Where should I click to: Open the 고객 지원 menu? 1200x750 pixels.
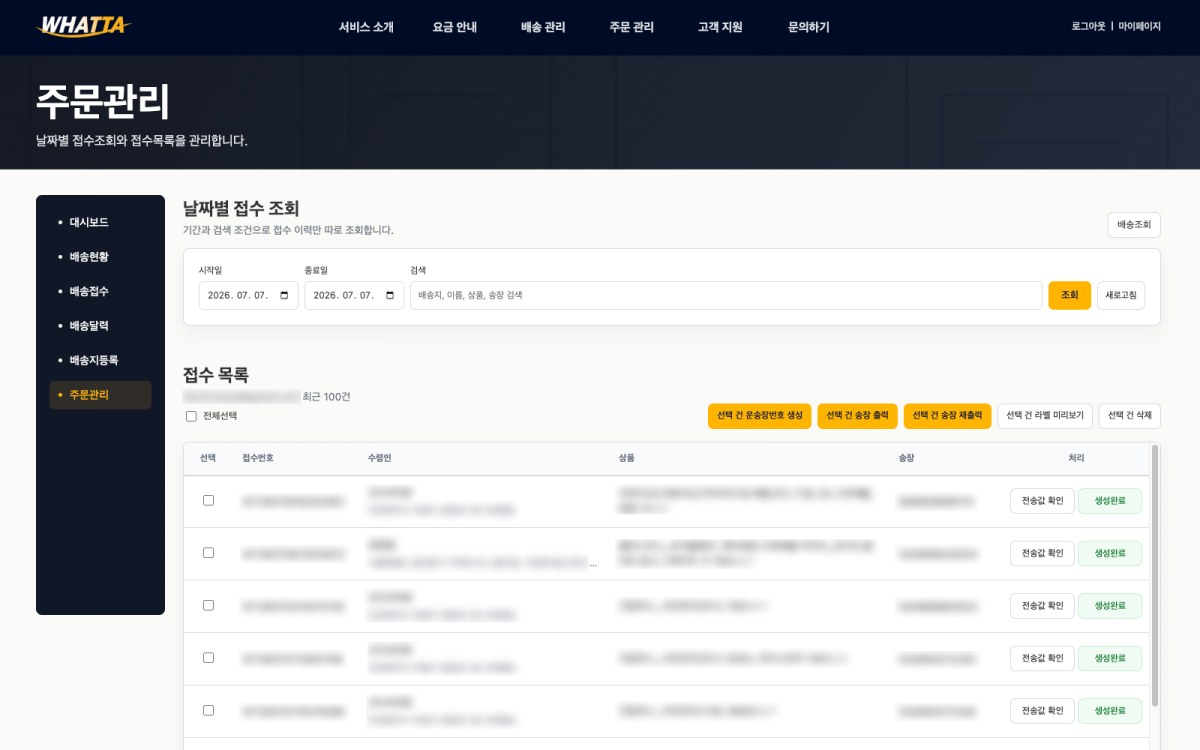(720, 27)
